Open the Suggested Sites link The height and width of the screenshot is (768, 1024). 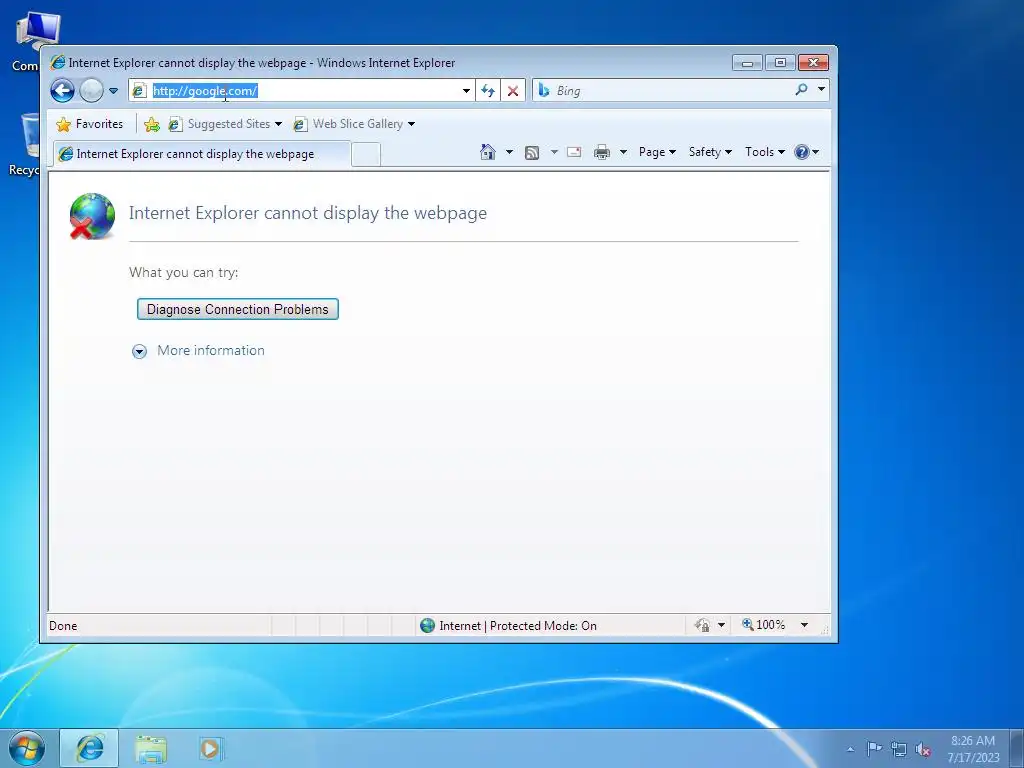(225, 124)
